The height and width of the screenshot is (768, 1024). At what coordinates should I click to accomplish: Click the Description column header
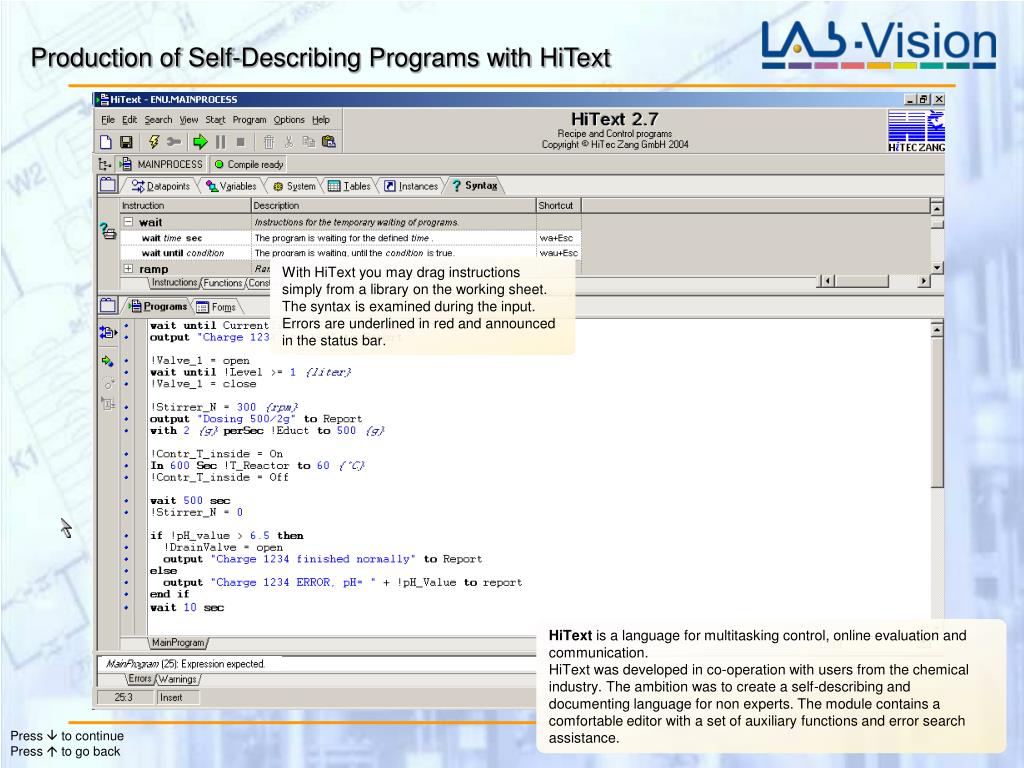coord(394,206)
